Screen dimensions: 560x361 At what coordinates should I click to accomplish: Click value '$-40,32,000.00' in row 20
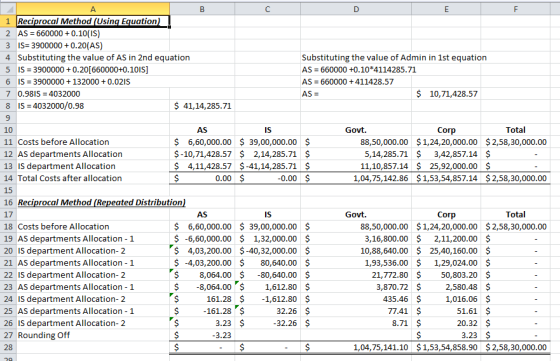tap(268, 251)
